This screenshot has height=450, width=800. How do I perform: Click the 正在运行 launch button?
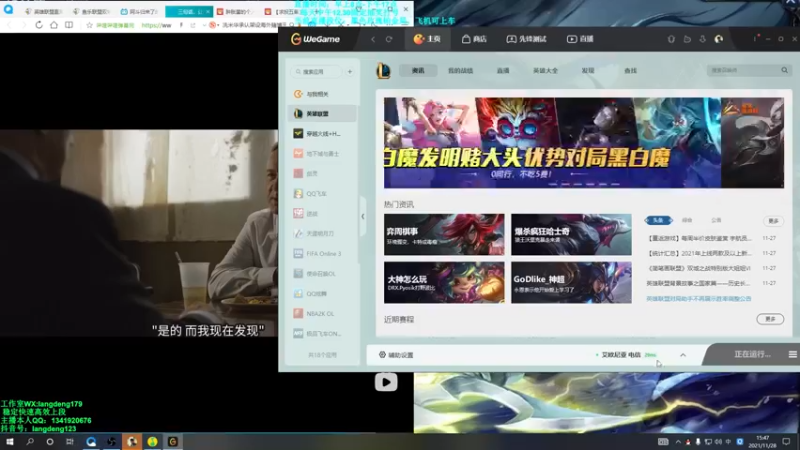[752, 354]
